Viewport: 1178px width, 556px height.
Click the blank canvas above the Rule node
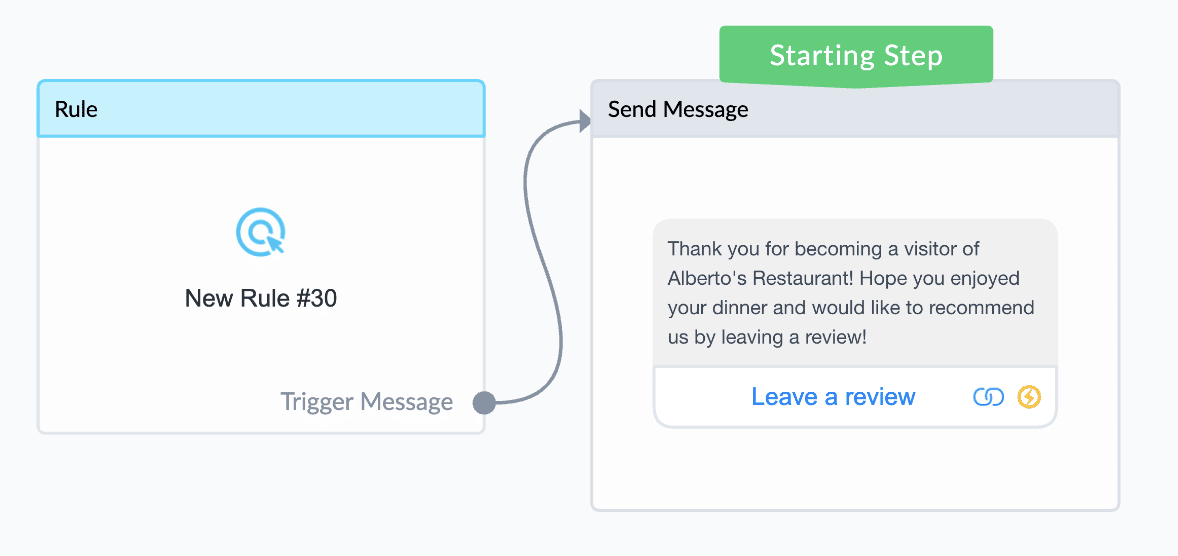tap(261, 38)
